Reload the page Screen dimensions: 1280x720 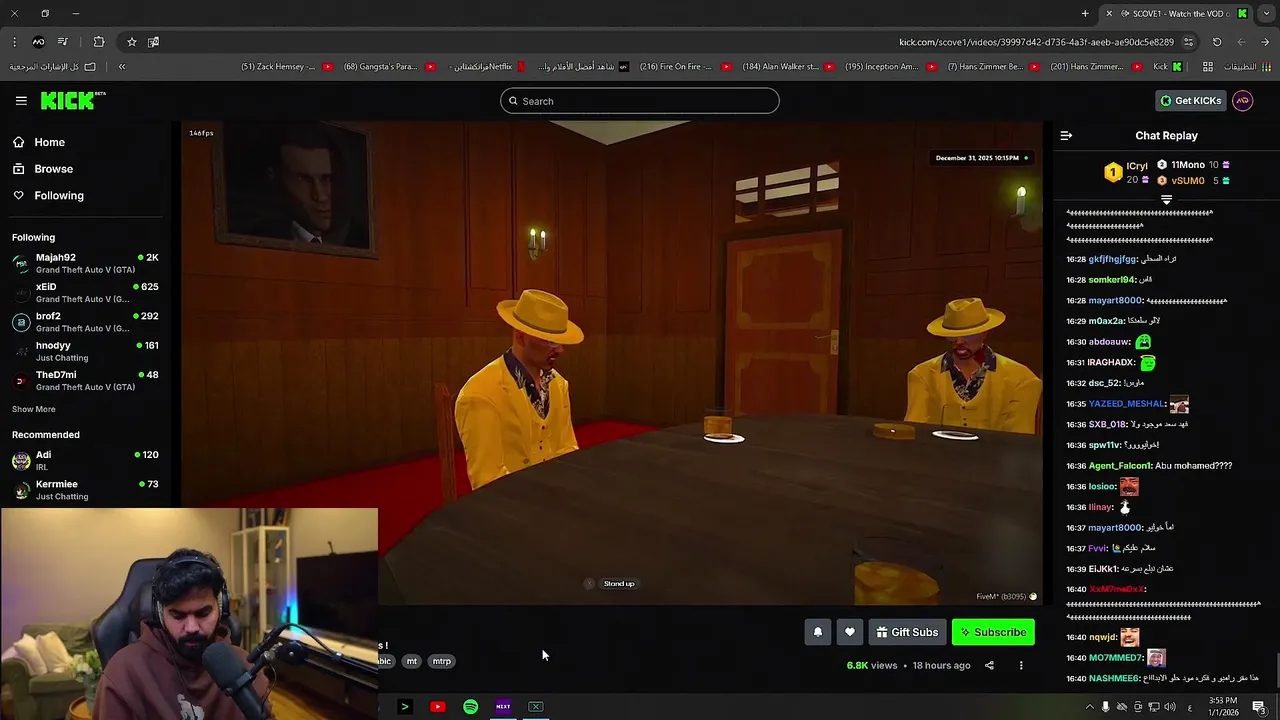[x=1217, y=42]
